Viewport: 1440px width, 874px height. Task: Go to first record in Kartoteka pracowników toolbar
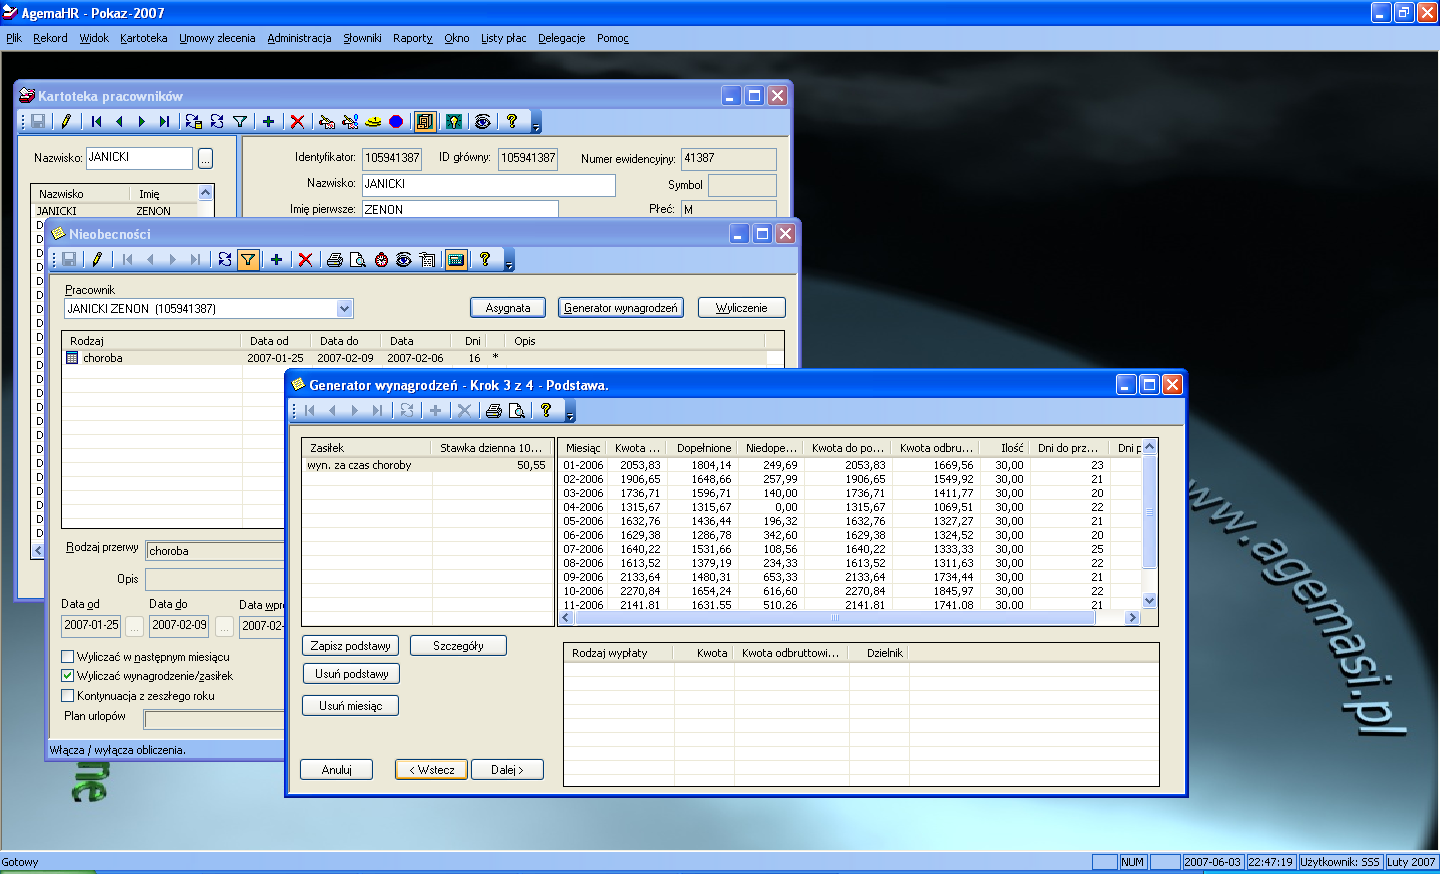pos(96,121)
